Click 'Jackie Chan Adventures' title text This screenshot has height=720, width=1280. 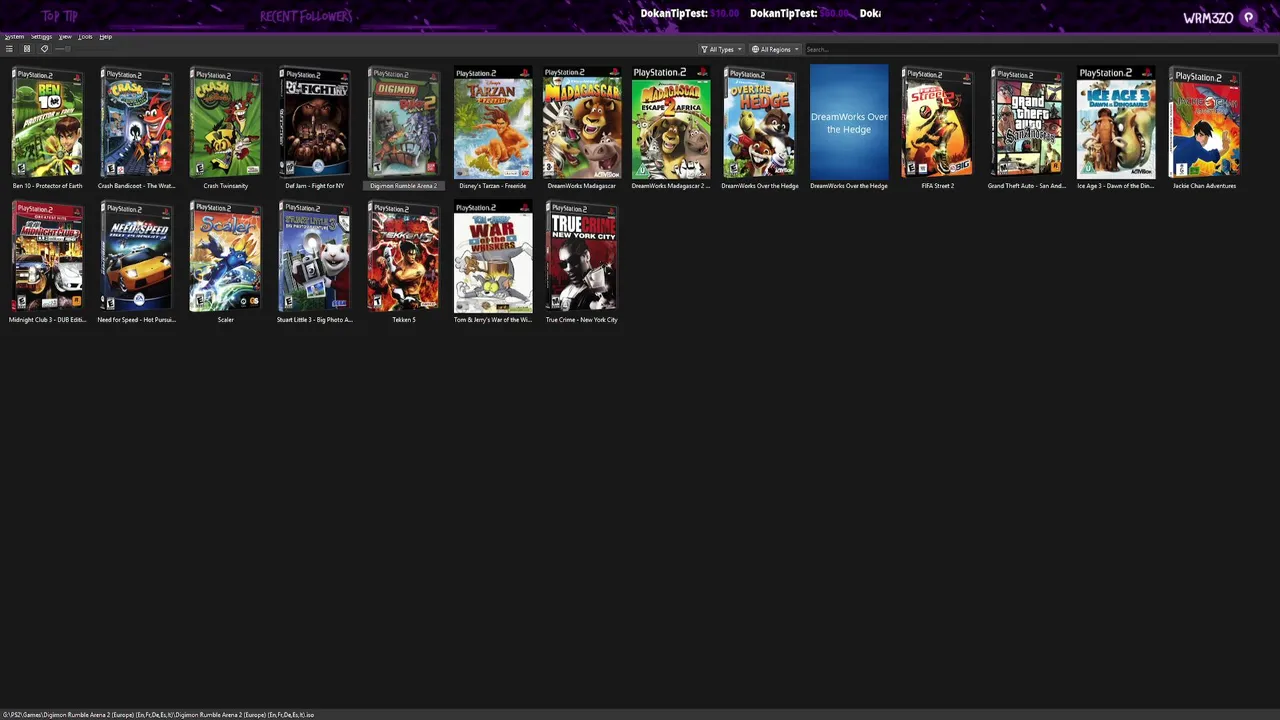click(1204, 186)
